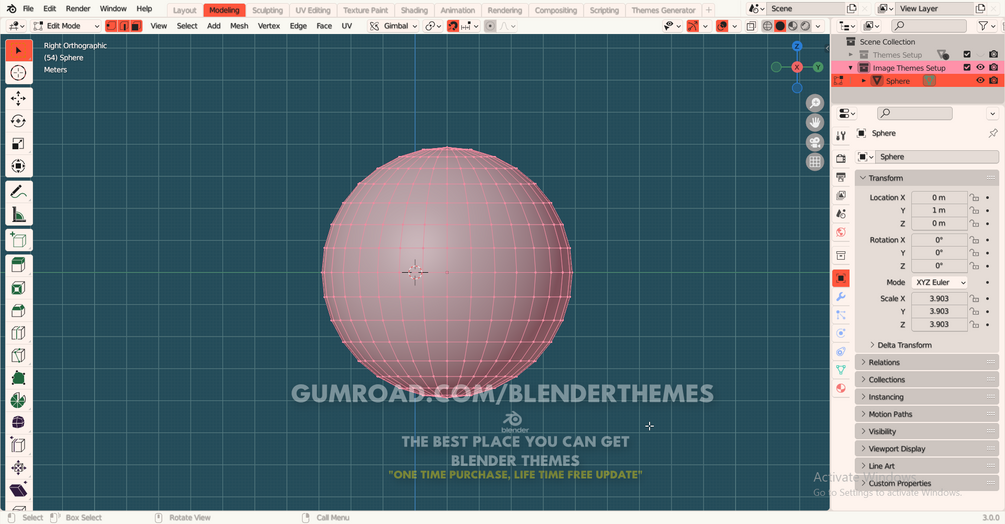Toggle snapping magnet in header
1005x524 pixels.
coord(453,26)
